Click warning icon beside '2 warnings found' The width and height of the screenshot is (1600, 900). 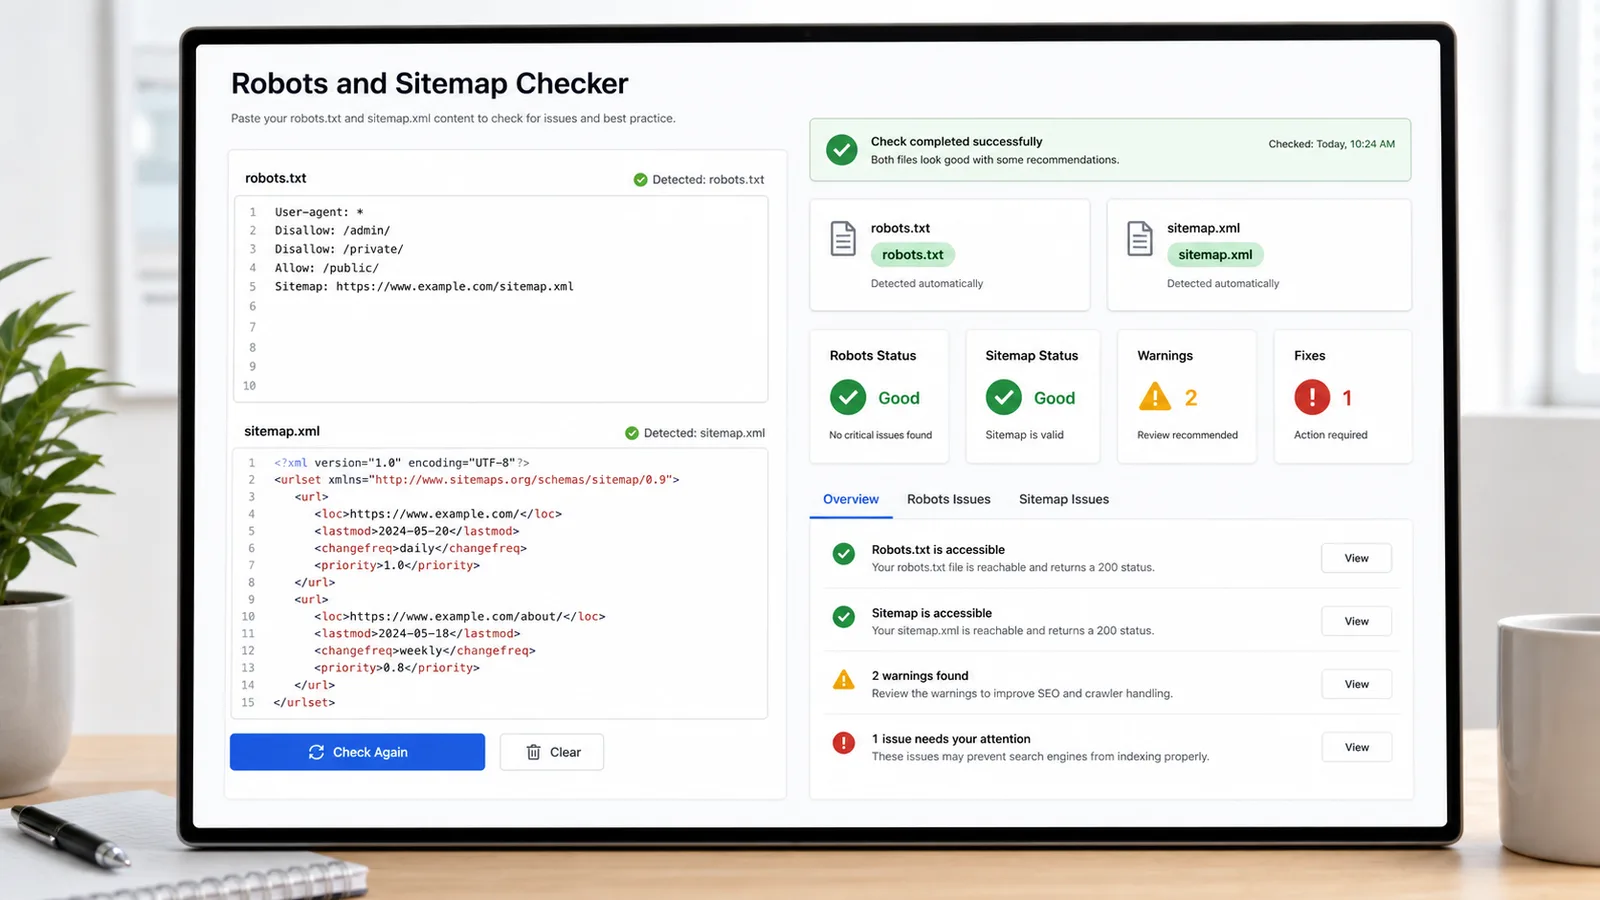(x=844, y=680)
